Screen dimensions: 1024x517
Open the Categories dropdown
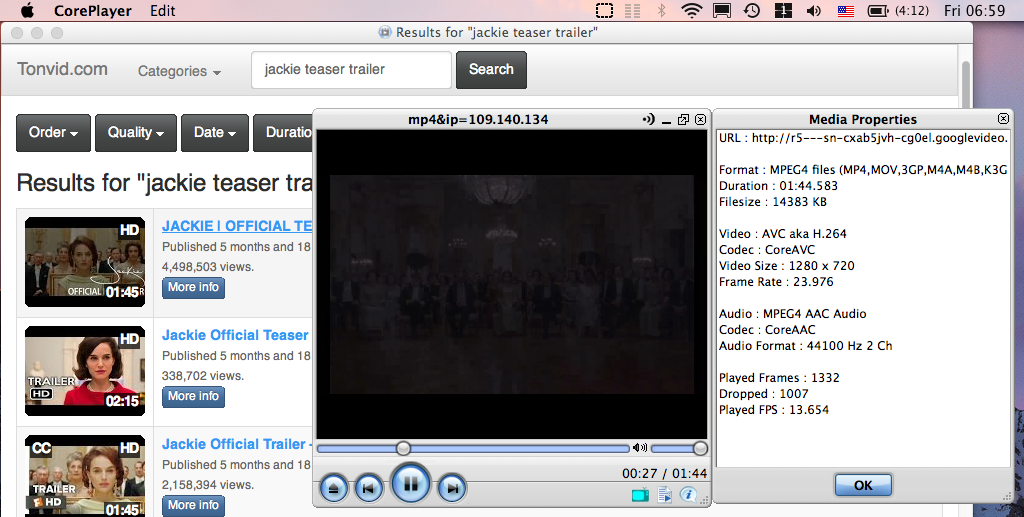click(x=179, y=71)
